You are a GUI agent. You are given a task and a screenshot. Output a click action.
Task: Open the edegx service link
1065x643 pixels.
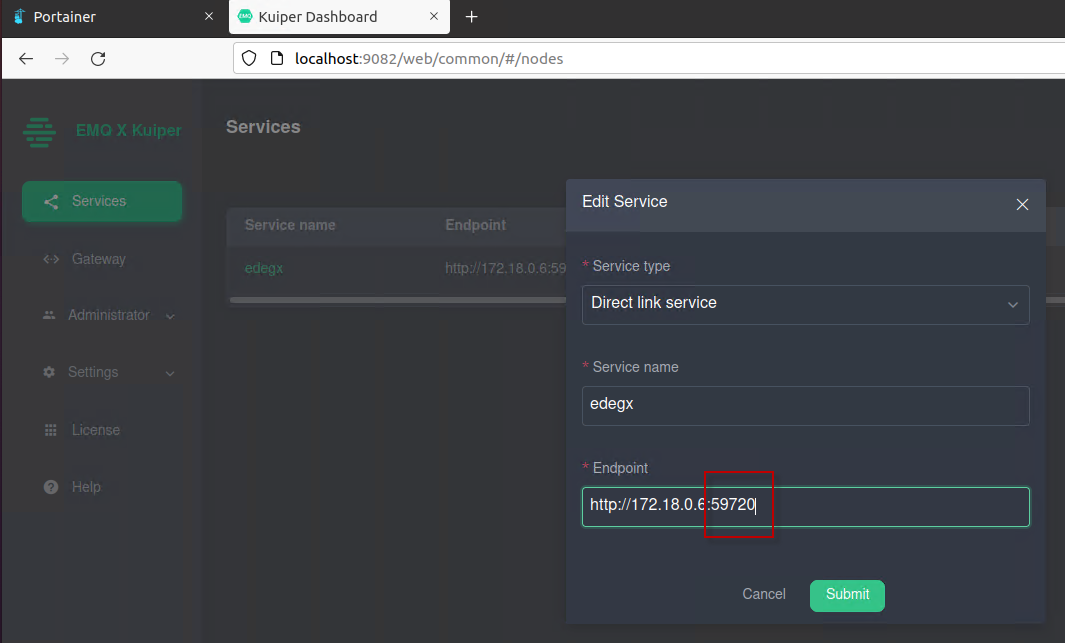tap(264, 268)
